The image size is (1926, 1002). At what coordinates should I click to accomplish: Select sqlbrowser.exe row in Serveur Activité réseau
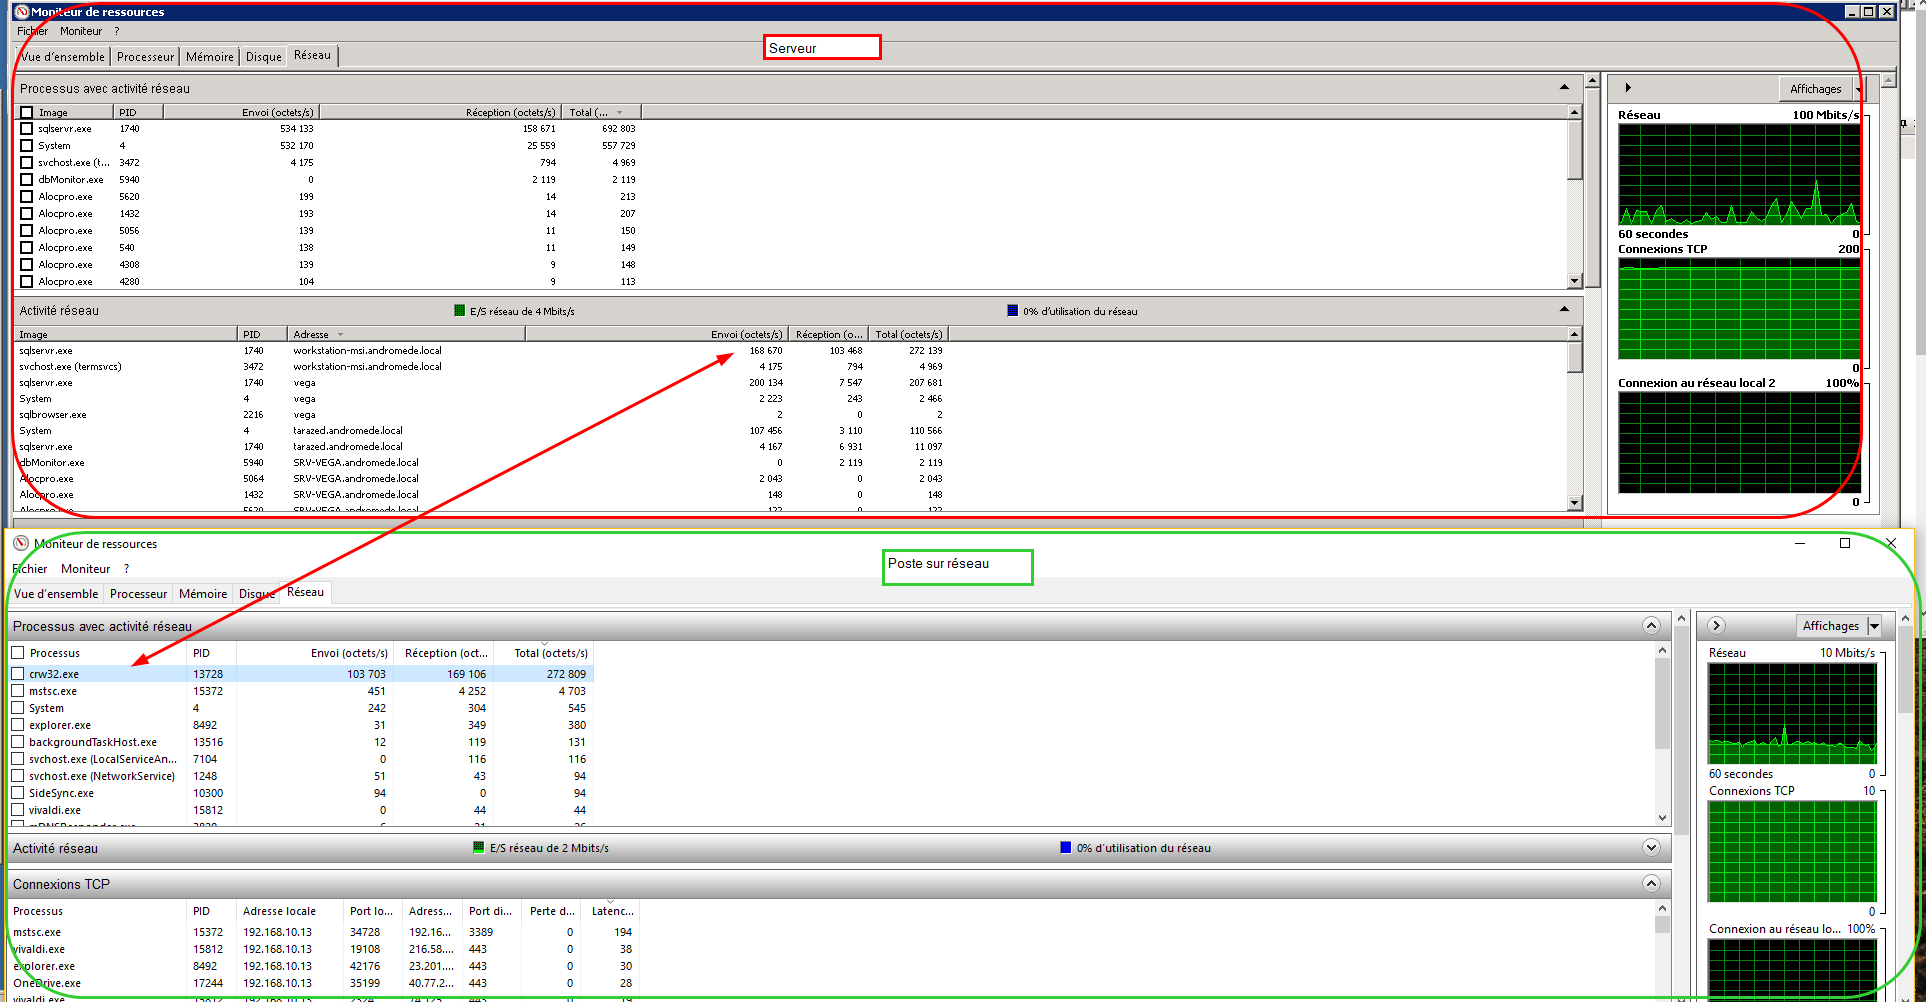482,414
